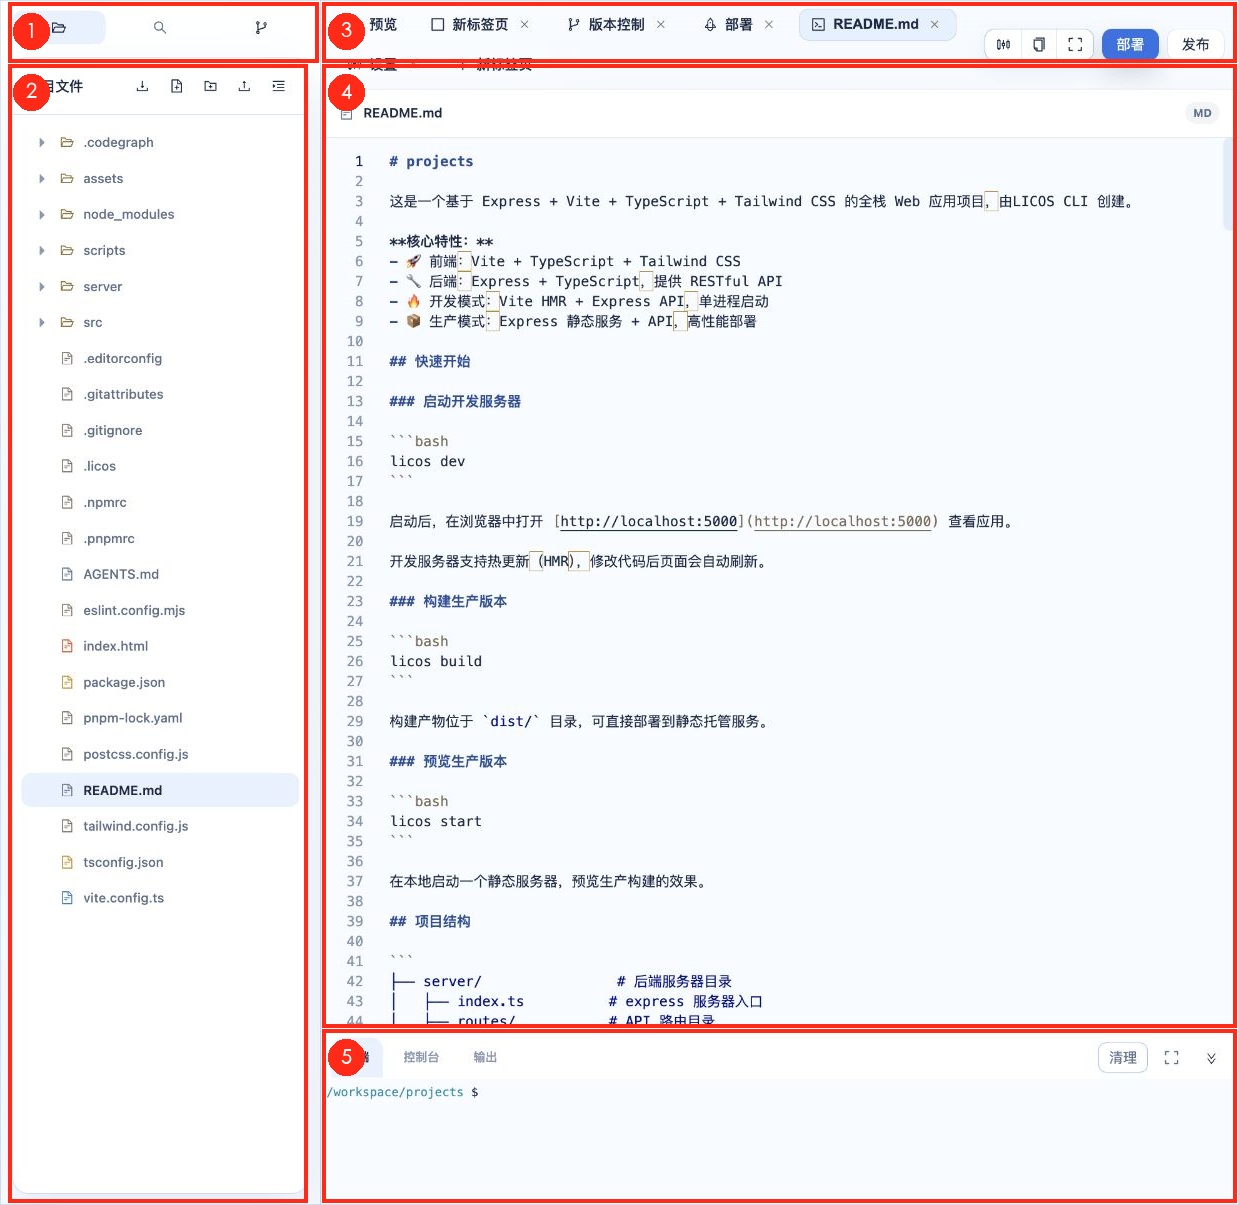
Task: Close the README.md tab
Action: tap(935, 25)
